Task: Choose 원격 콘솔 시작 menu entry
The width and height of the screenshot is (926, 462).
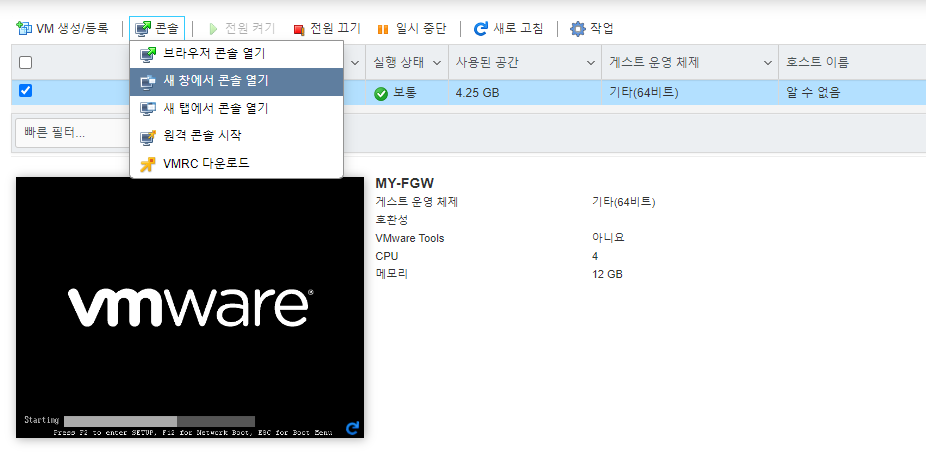Action: click(236, 136)
